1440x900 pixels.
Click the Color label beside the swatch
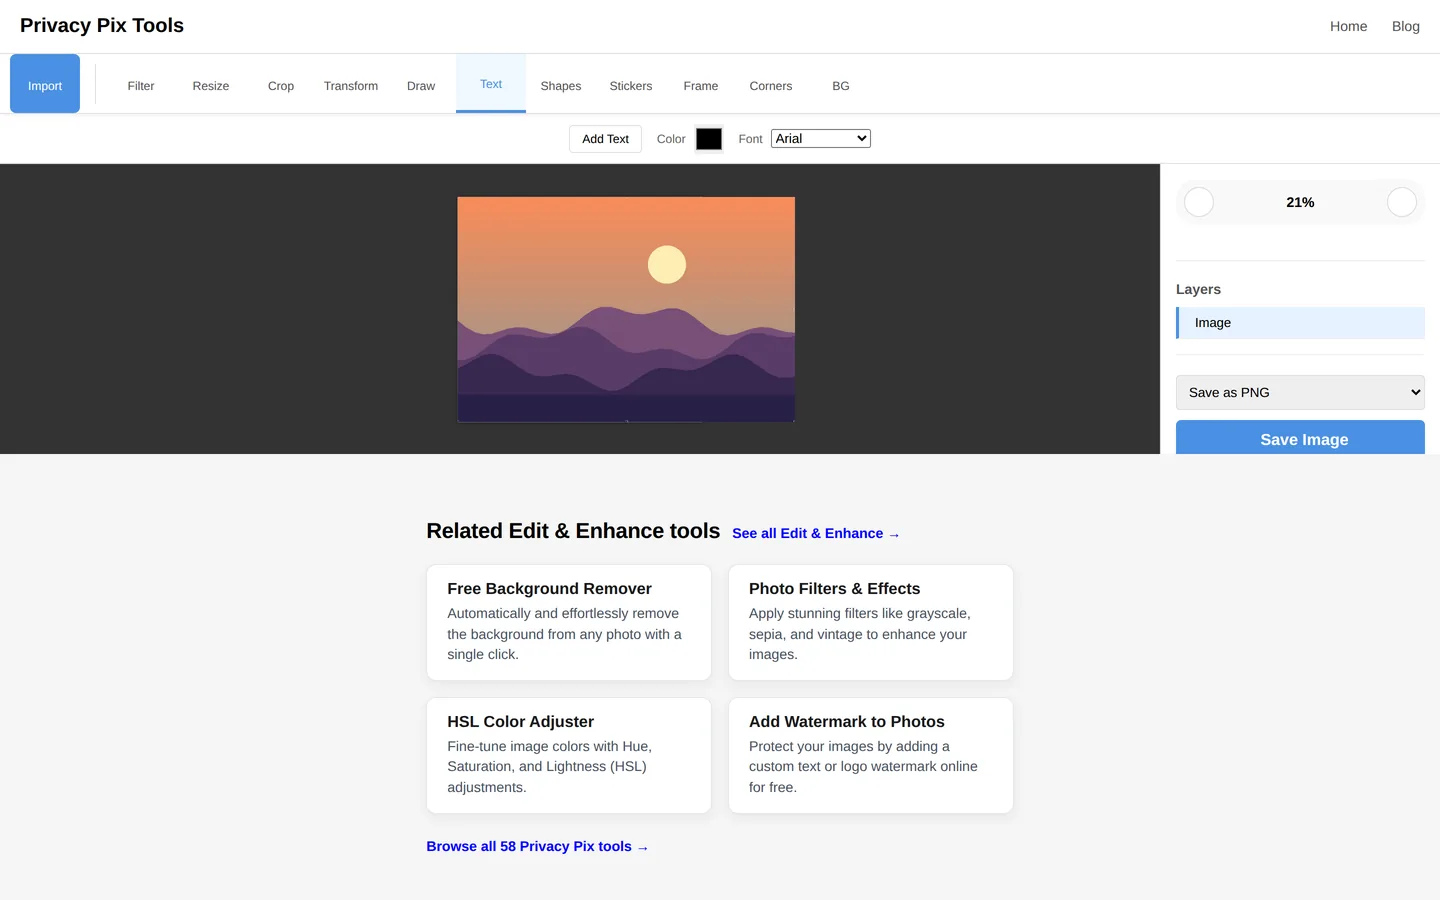point(671,139)
